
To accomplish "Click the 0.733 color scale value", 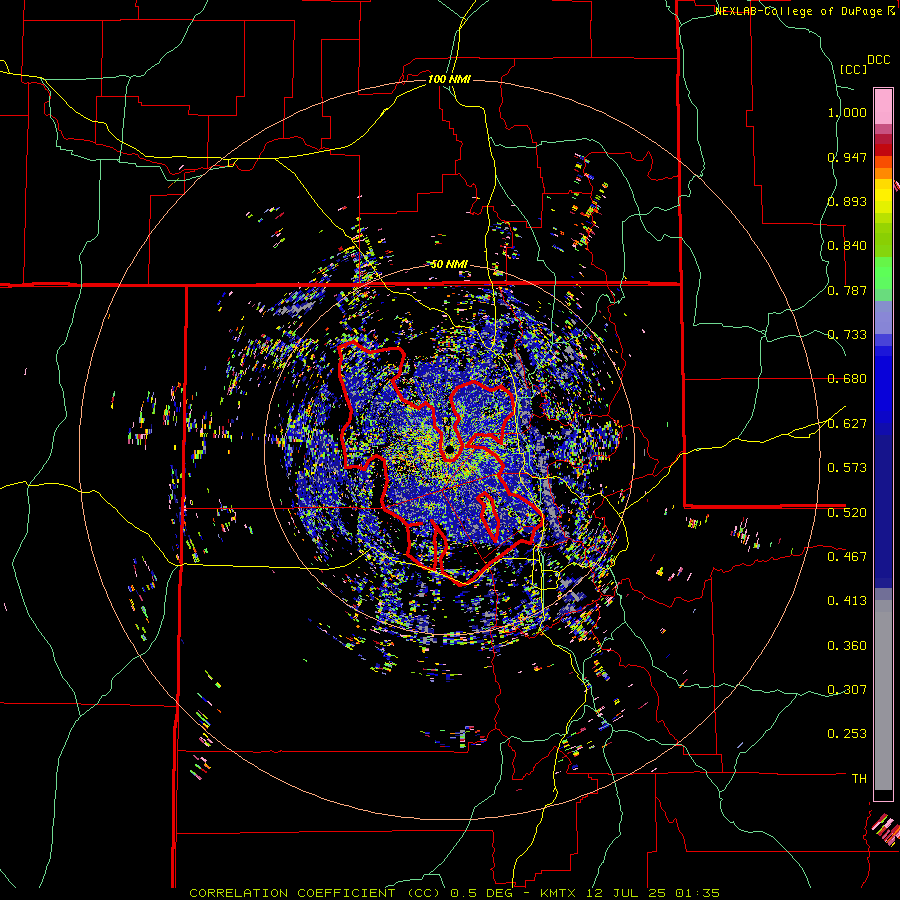I will pyautogui.click(x=847, y=335).
